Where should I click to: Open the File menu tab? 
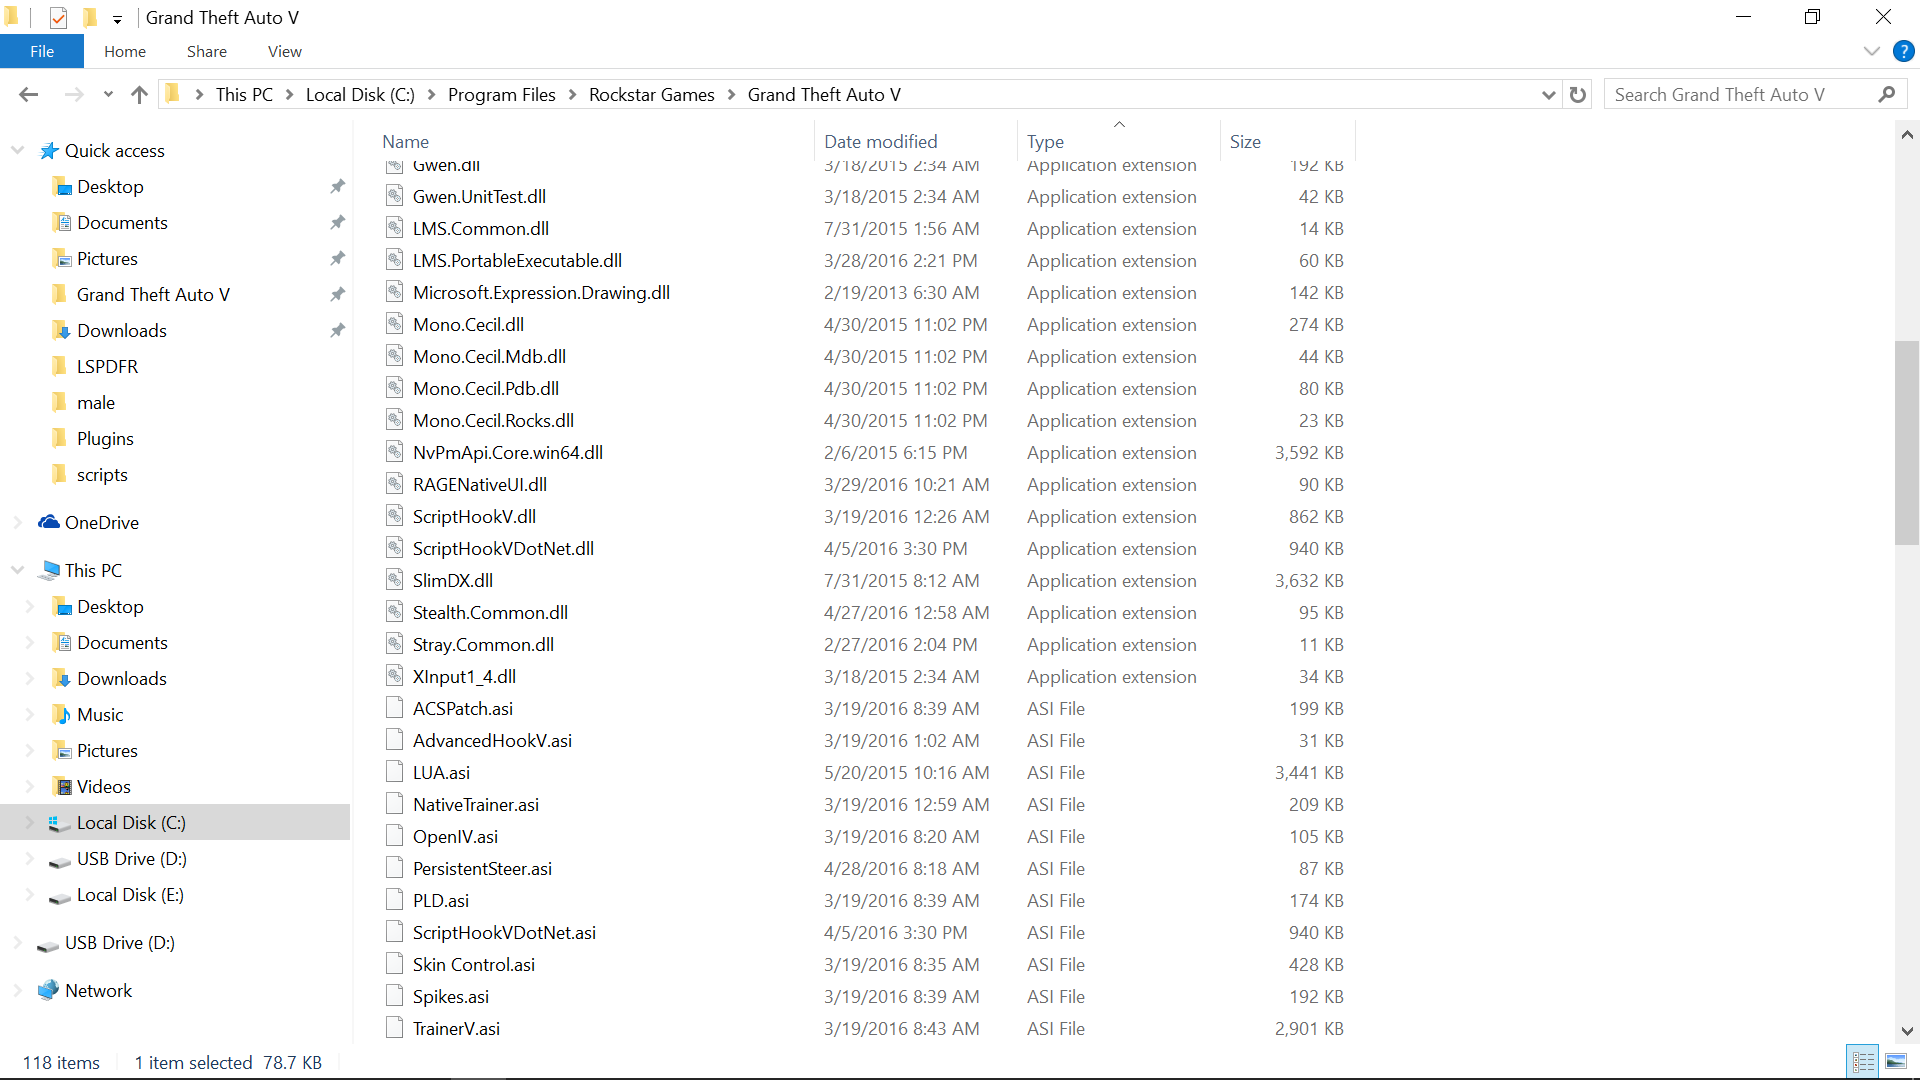[x=42, y=51]
